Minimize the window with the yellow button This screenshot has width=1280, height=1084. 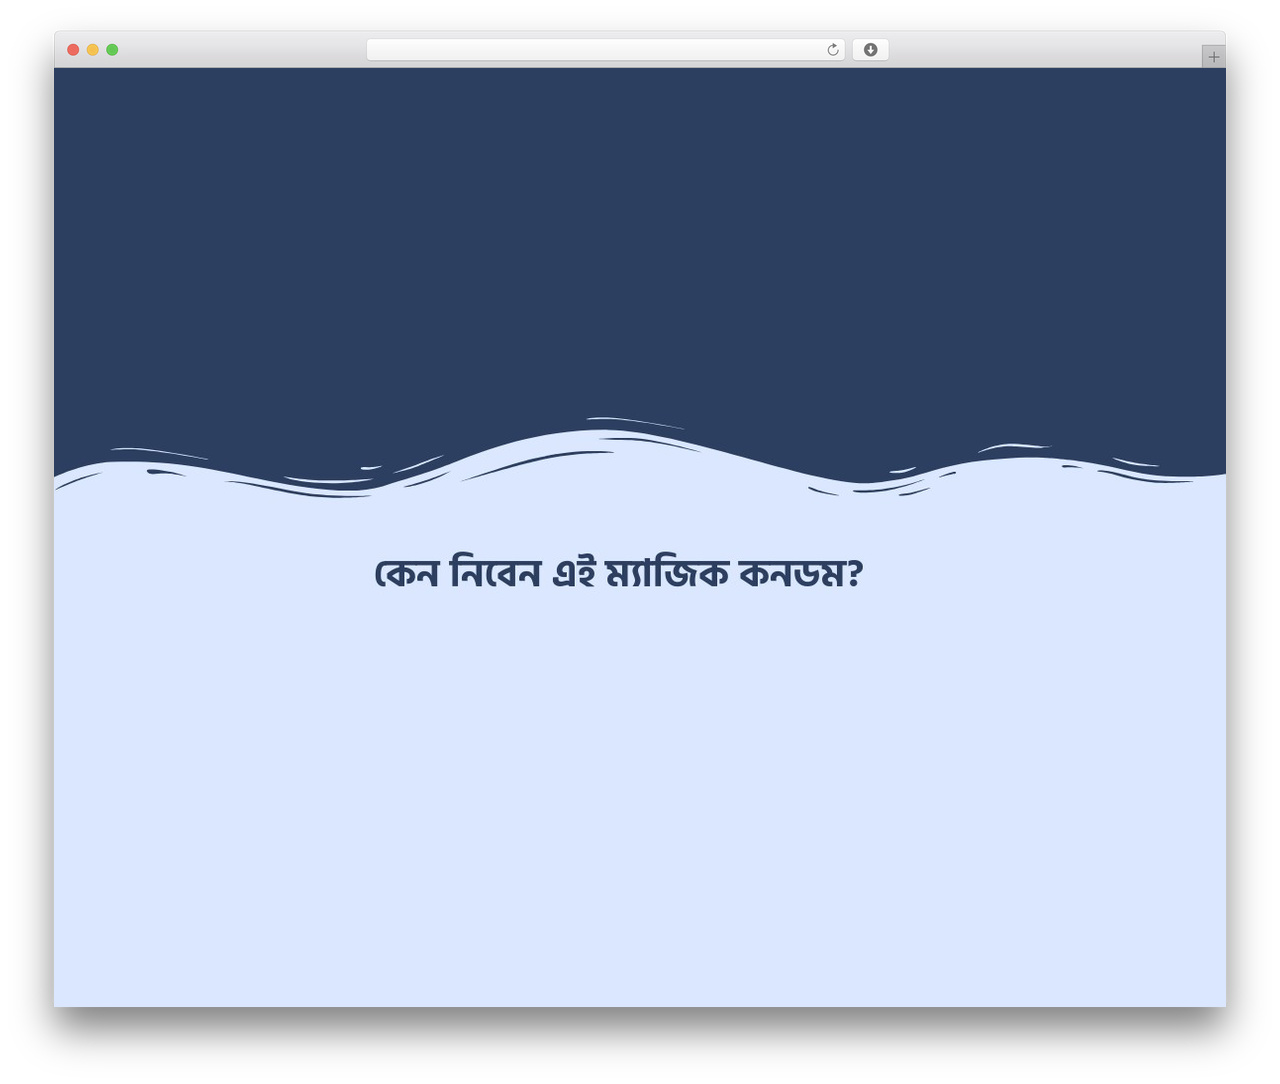click(x=92, y=50)
